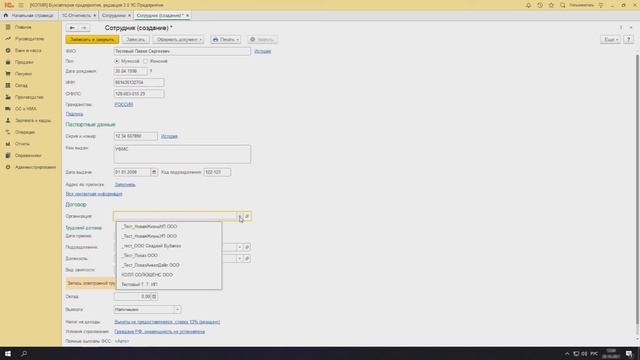Open Руководителю section in sidebar
The width and height of the screenshot is (640, 360).
tap(29, 39)
